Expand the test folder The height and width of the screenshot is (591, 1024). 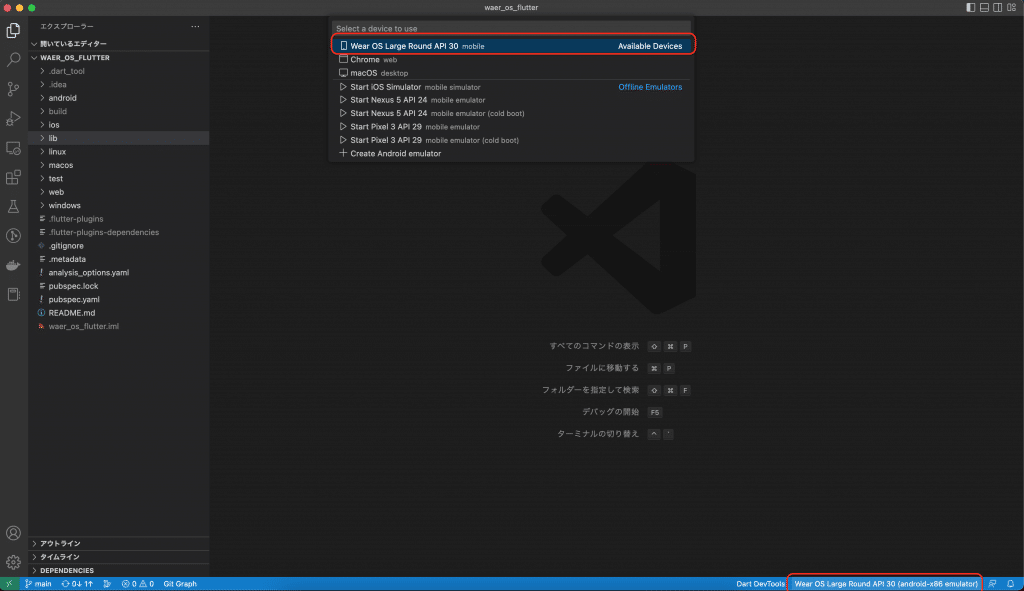point(119,178)
